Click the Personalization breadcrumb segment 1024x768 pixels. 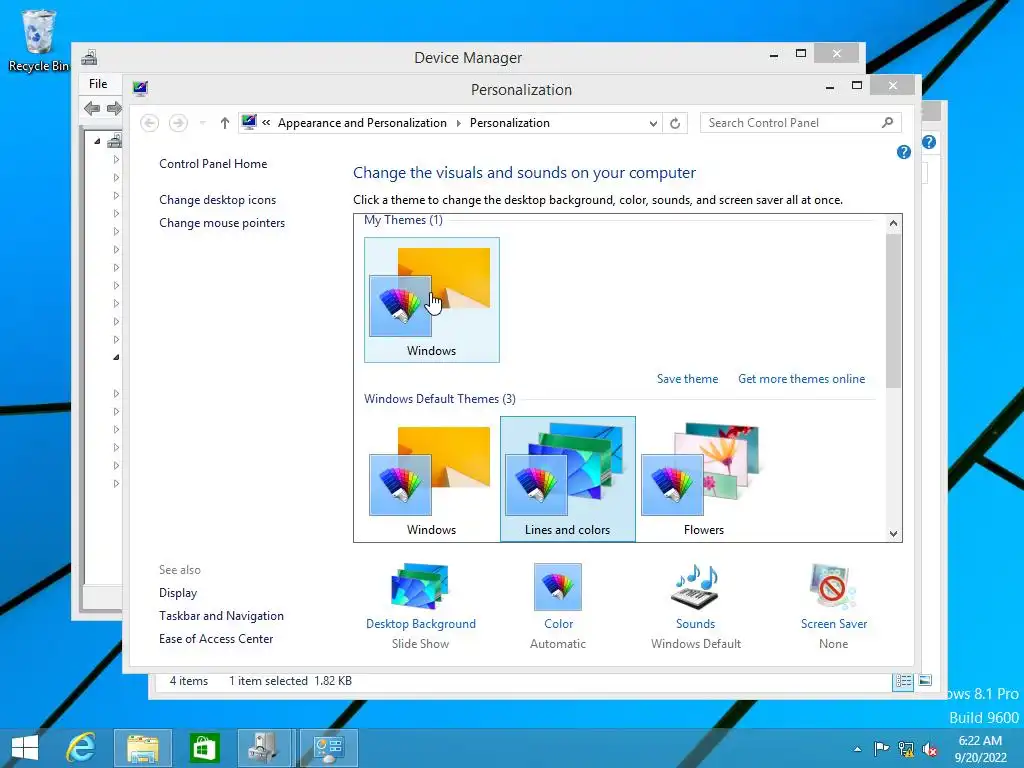(509, 123)
